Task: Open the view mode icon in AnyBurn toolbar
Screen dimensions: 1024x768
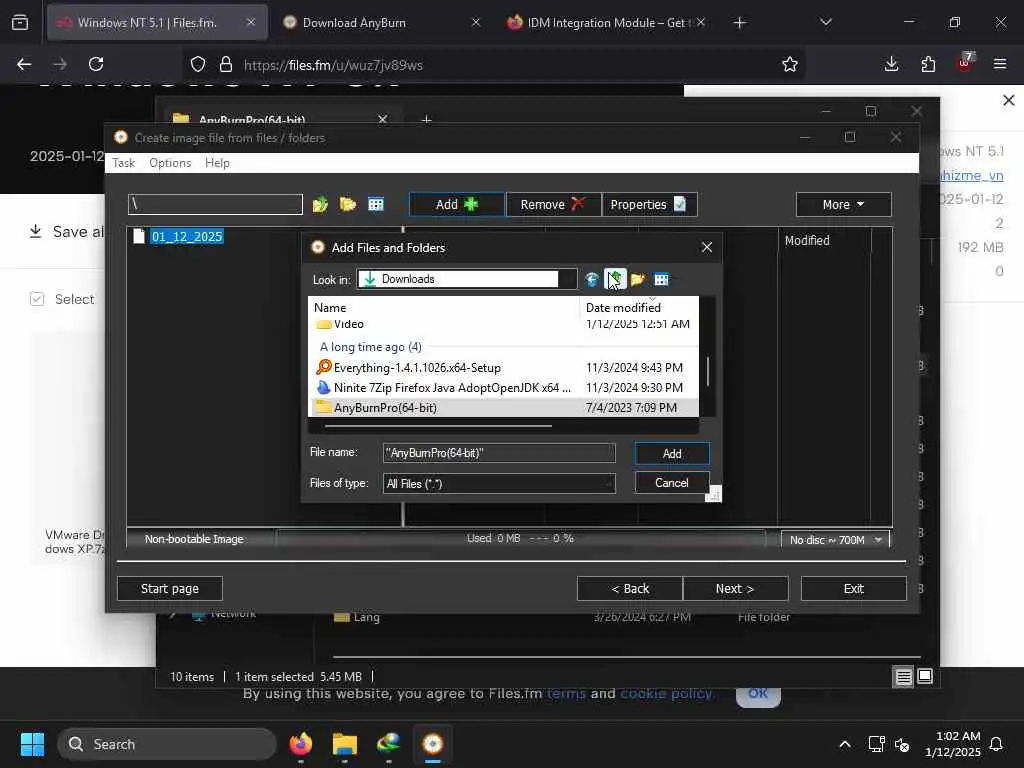Action: tap(376, 204)
